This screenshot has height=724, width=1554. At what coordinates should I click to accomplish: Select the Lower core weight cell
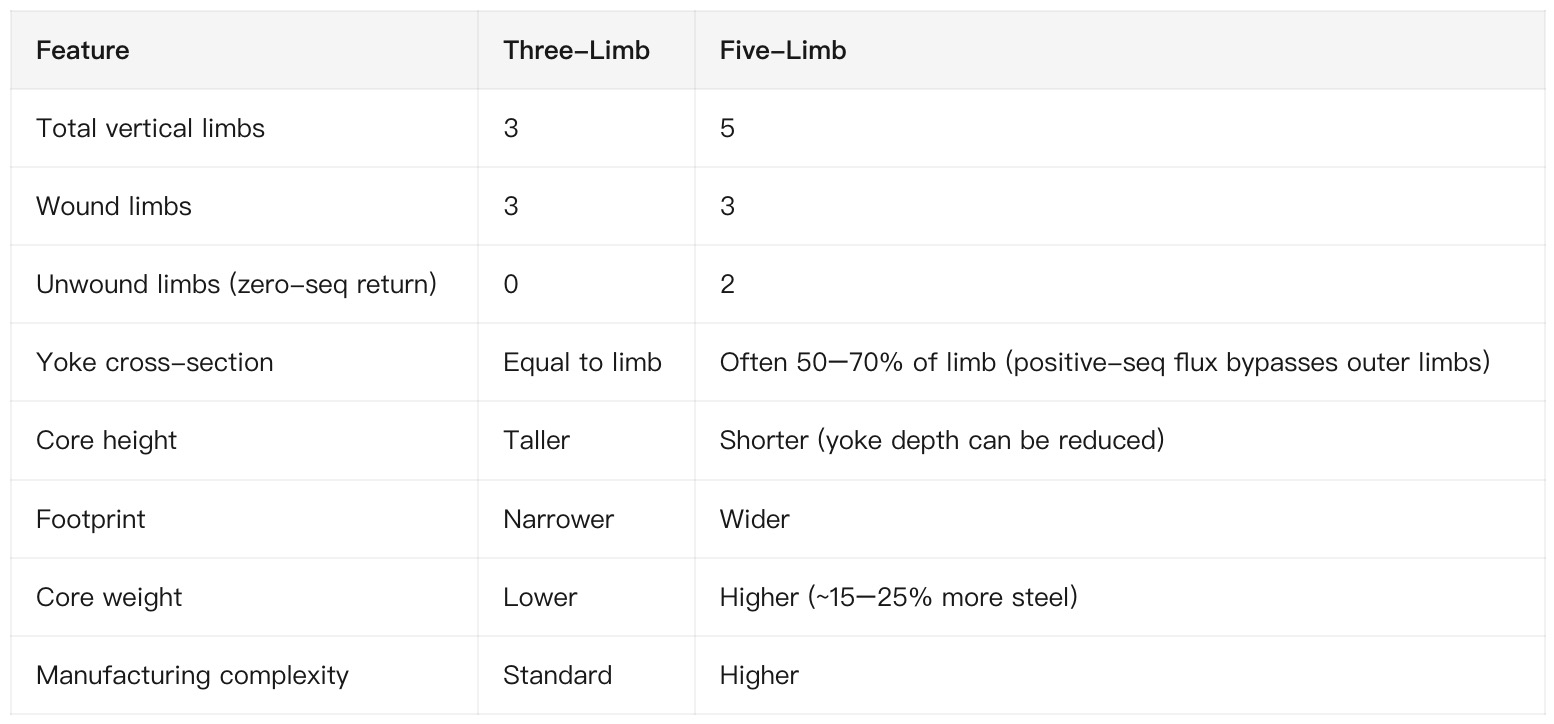(541, 597)
